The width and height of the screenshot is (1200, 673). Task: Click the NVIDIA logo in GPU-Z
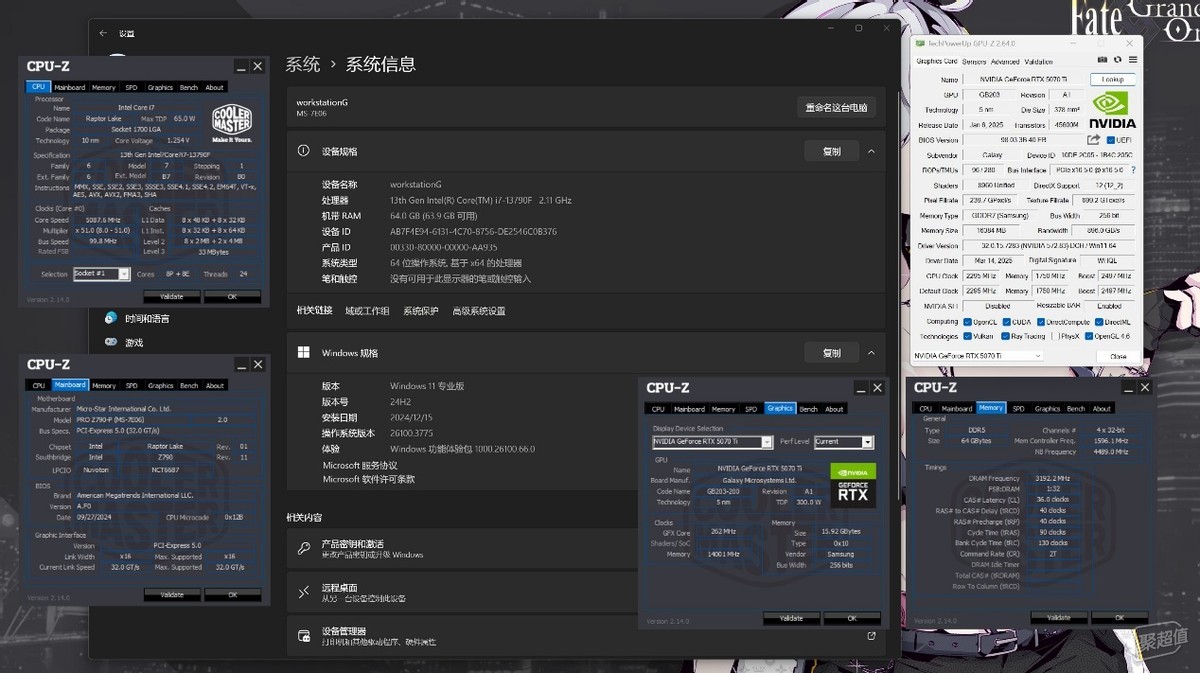(1111, 109)
